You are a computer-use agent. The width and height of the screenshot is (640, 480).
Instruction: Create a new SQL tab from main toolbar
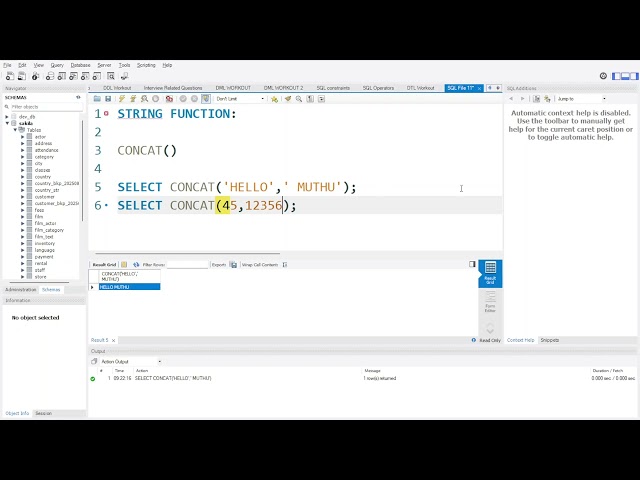tap(9, 76)
